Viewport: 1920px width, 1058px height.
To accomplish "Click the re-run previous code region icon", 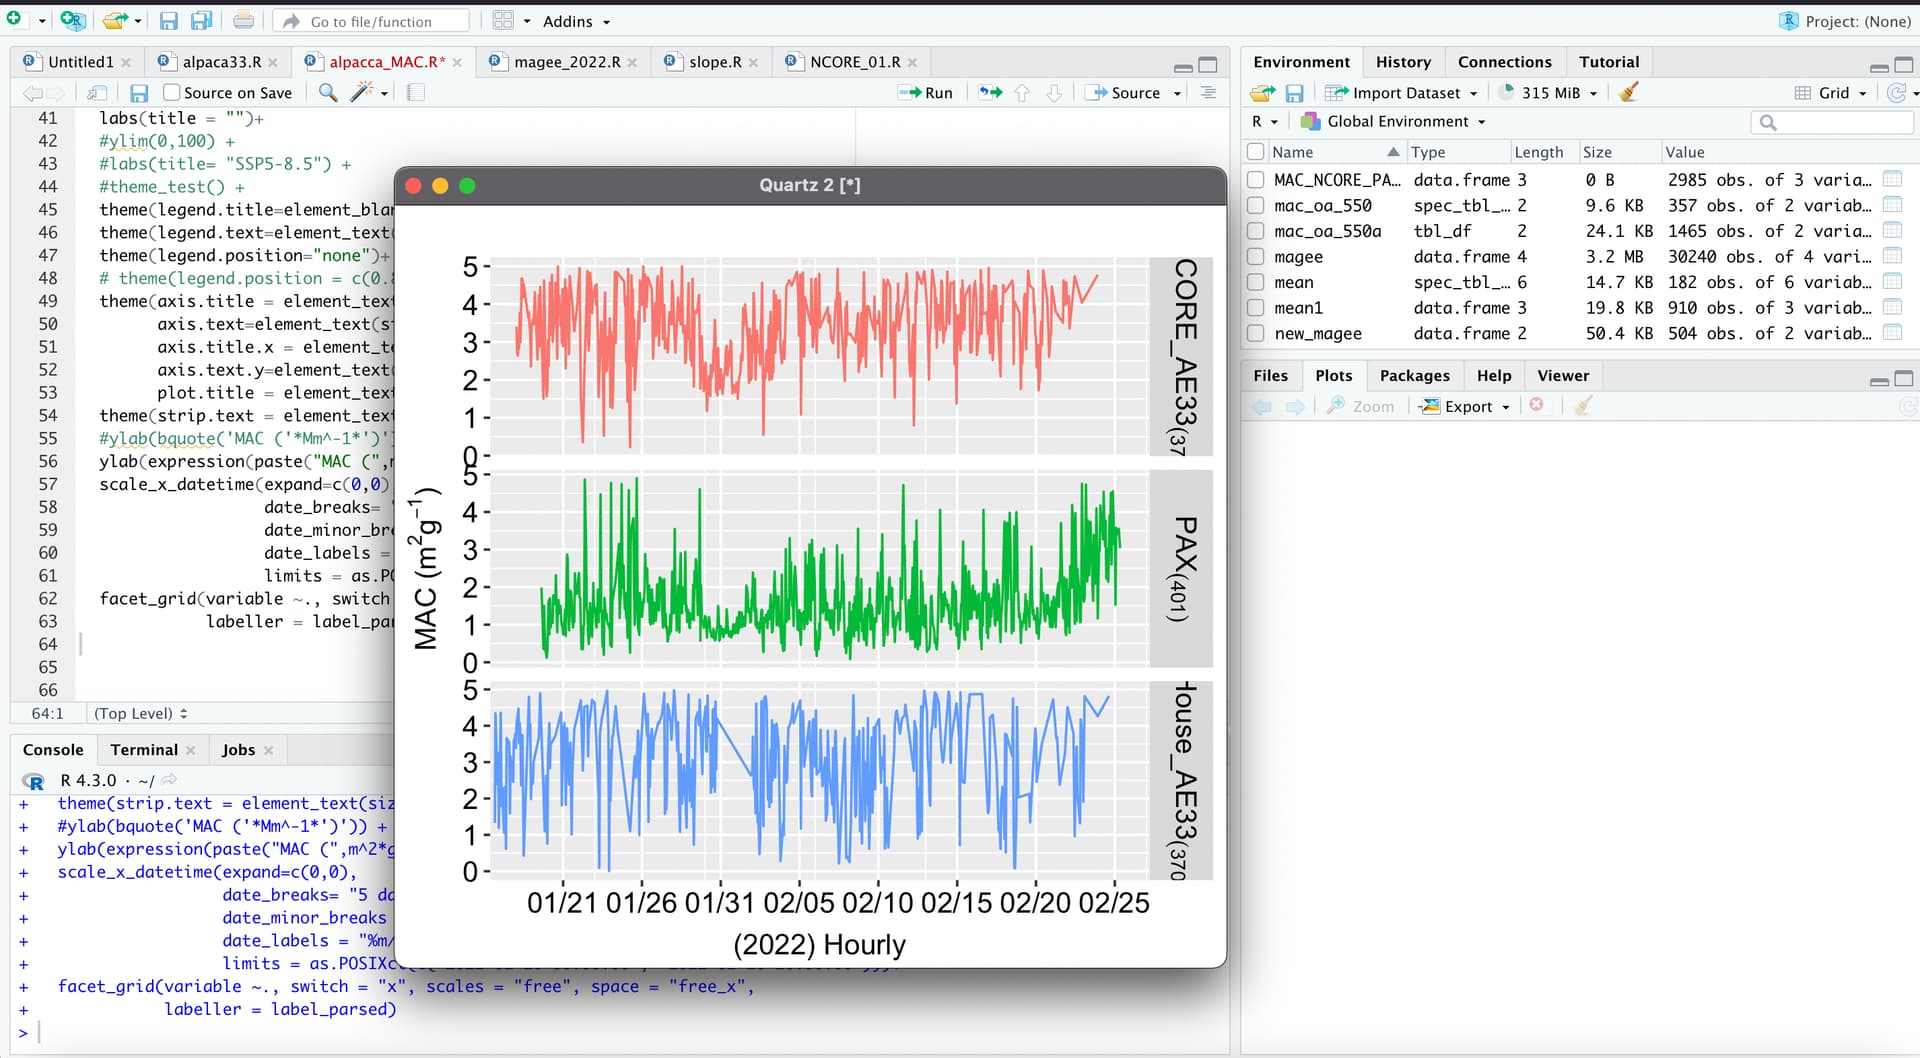I will pos(990,93).
